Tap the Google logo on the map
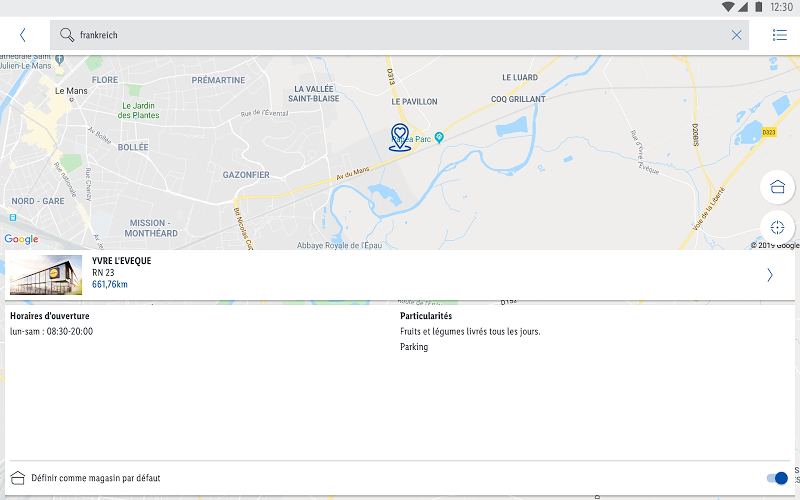The image size is (800, 500). pyautogui.click(x=21, y=239)
